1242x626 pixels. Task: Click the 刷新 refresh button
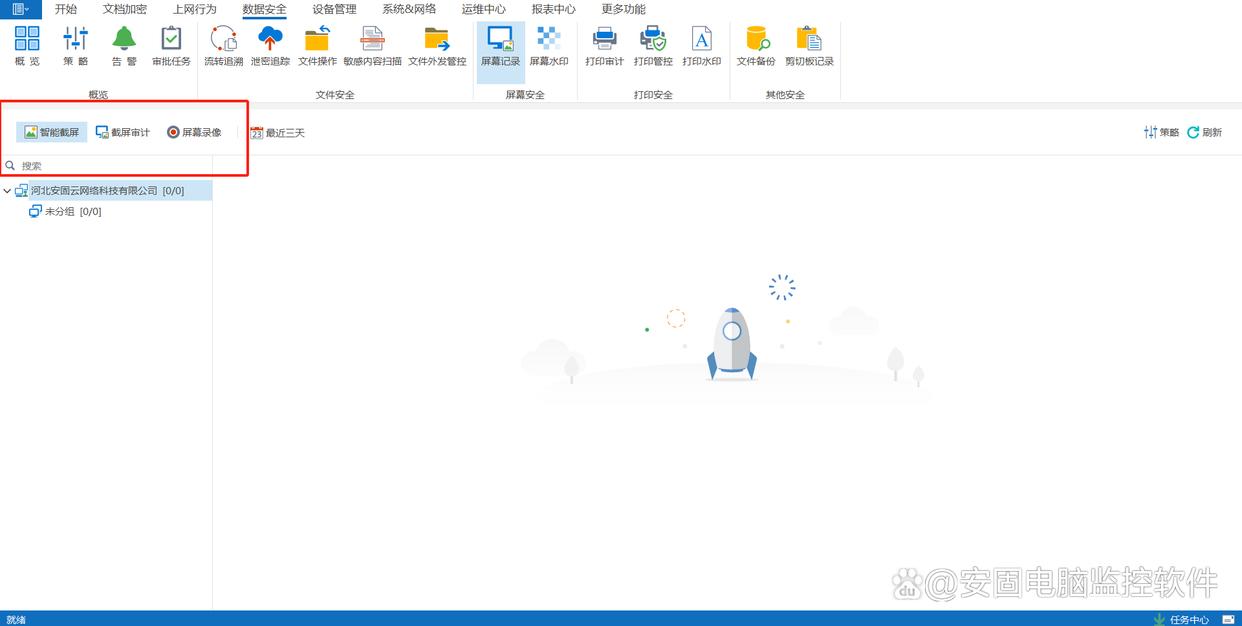1205,132
